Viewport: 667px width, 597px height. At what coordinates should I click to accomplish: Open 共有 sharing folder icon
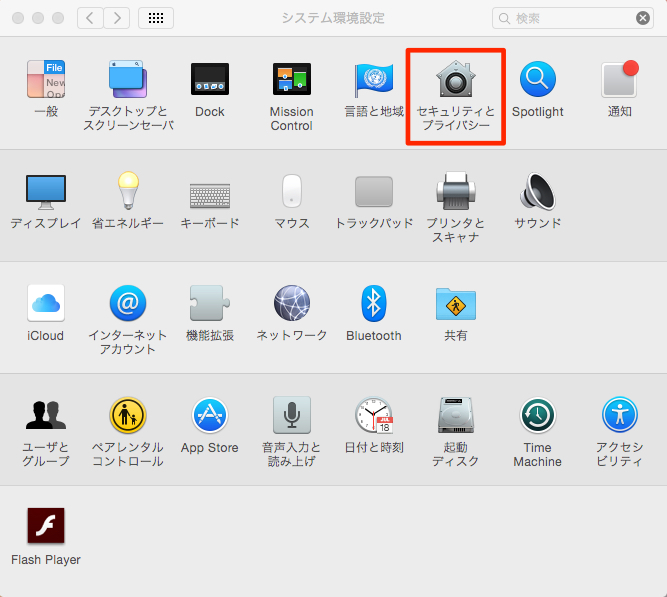point(456,304)
